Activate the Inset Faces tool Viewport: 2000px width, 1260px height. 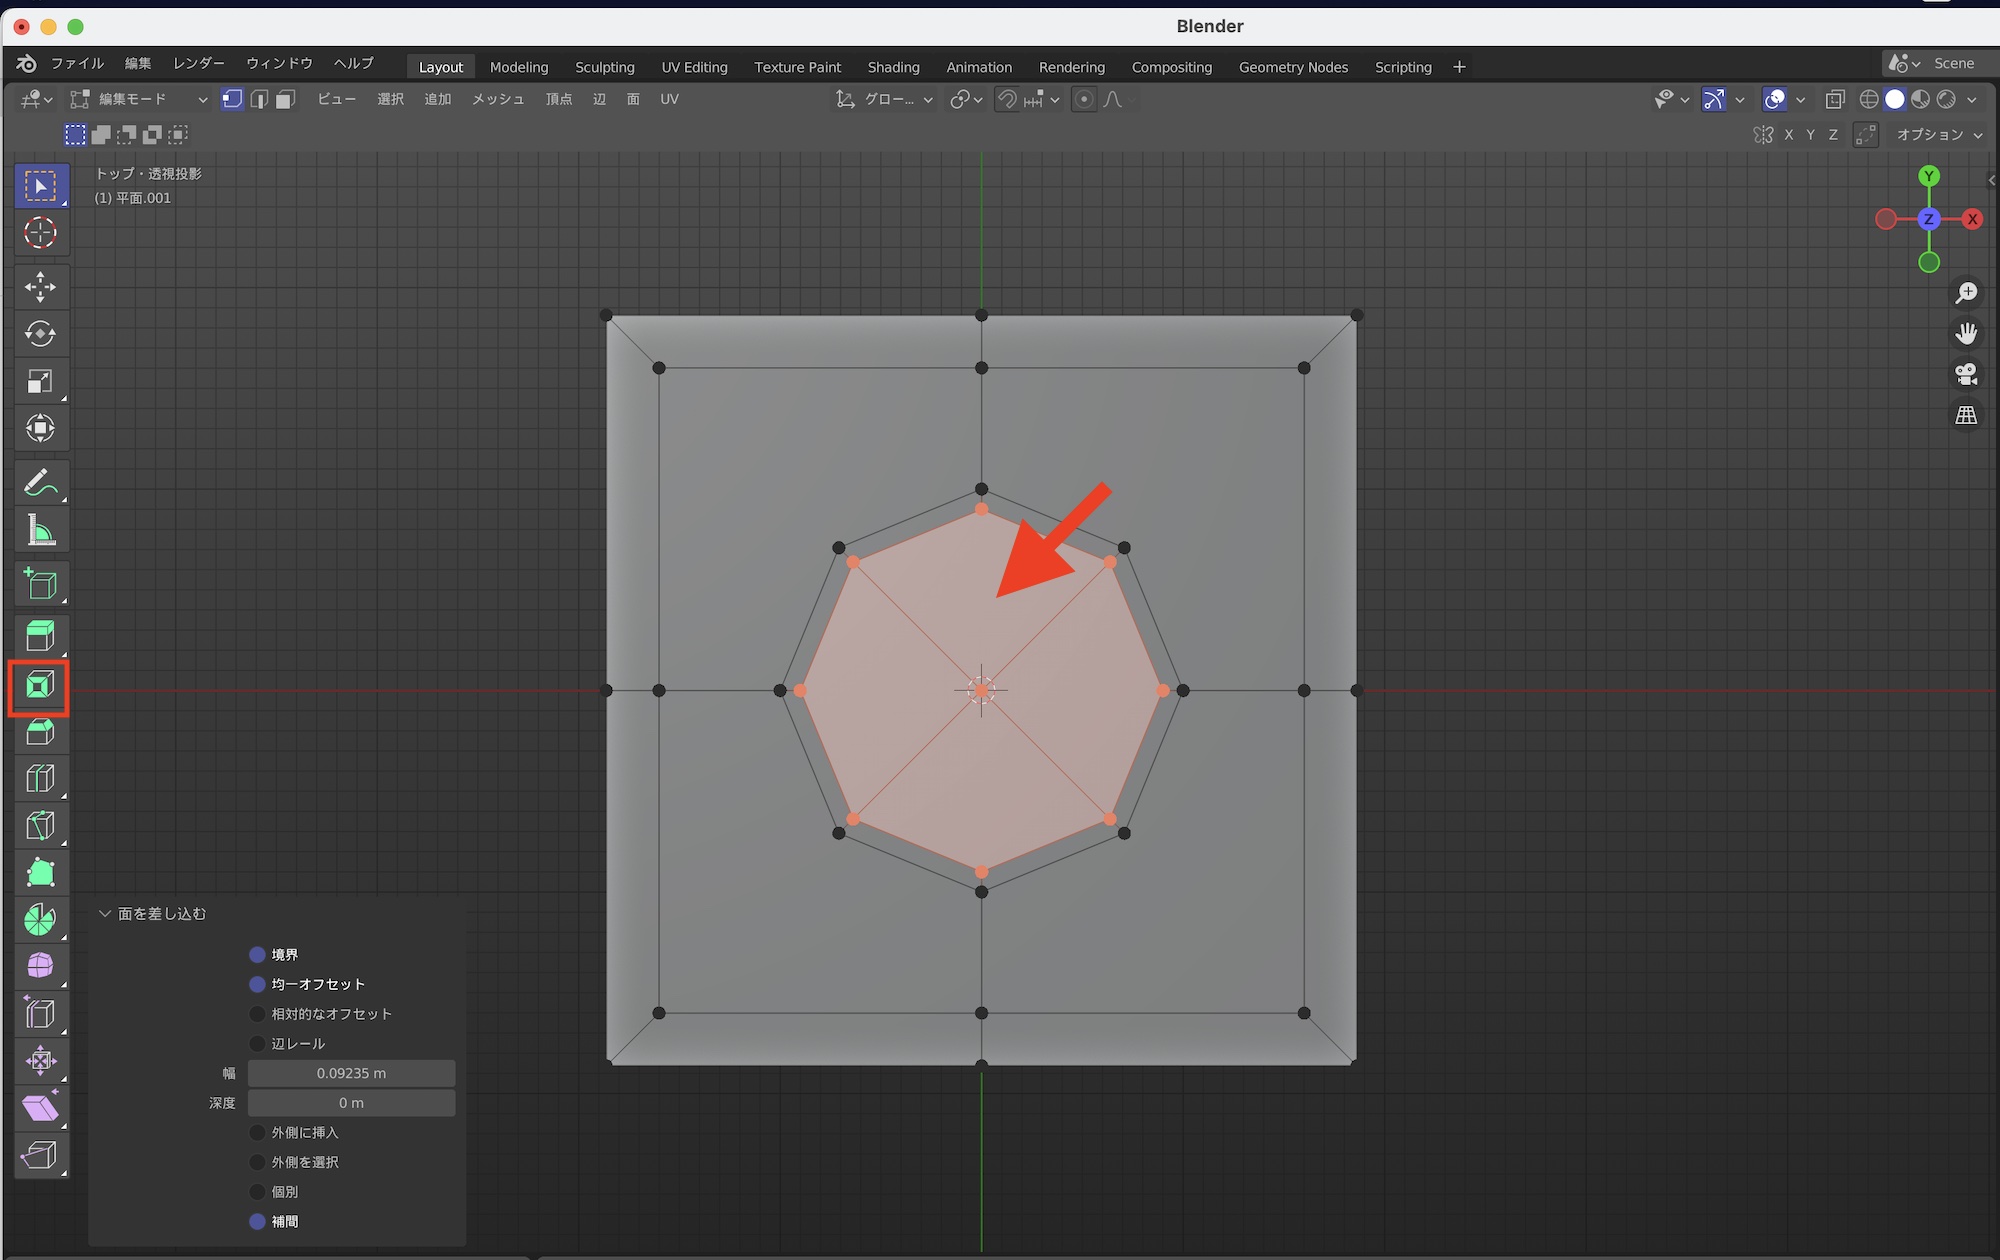[x=40, y=686]
